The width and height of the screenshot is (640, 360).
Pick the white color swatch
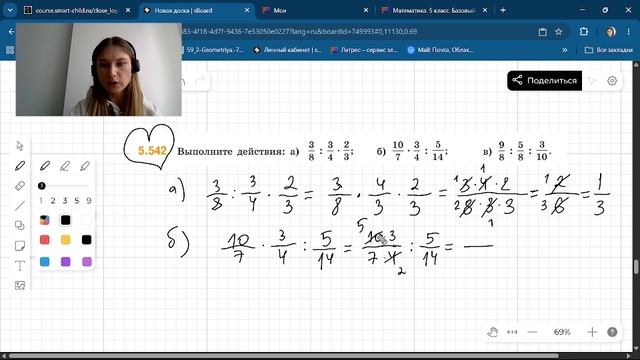pyautogui.click(x=86, y=220)
